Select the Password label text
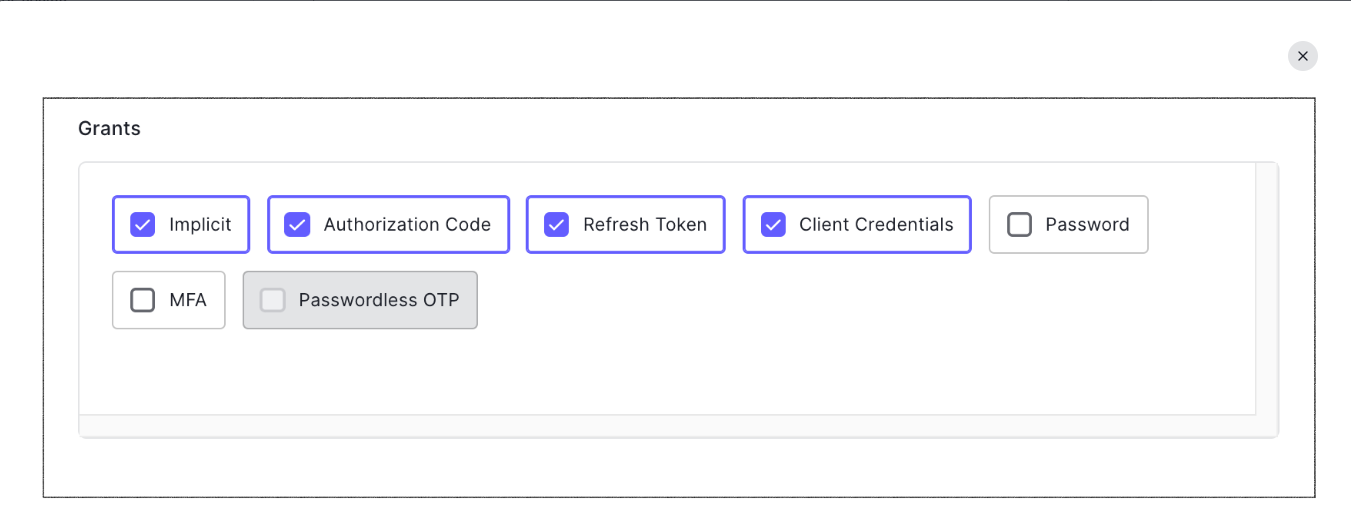 click(x=1087, y=225)
